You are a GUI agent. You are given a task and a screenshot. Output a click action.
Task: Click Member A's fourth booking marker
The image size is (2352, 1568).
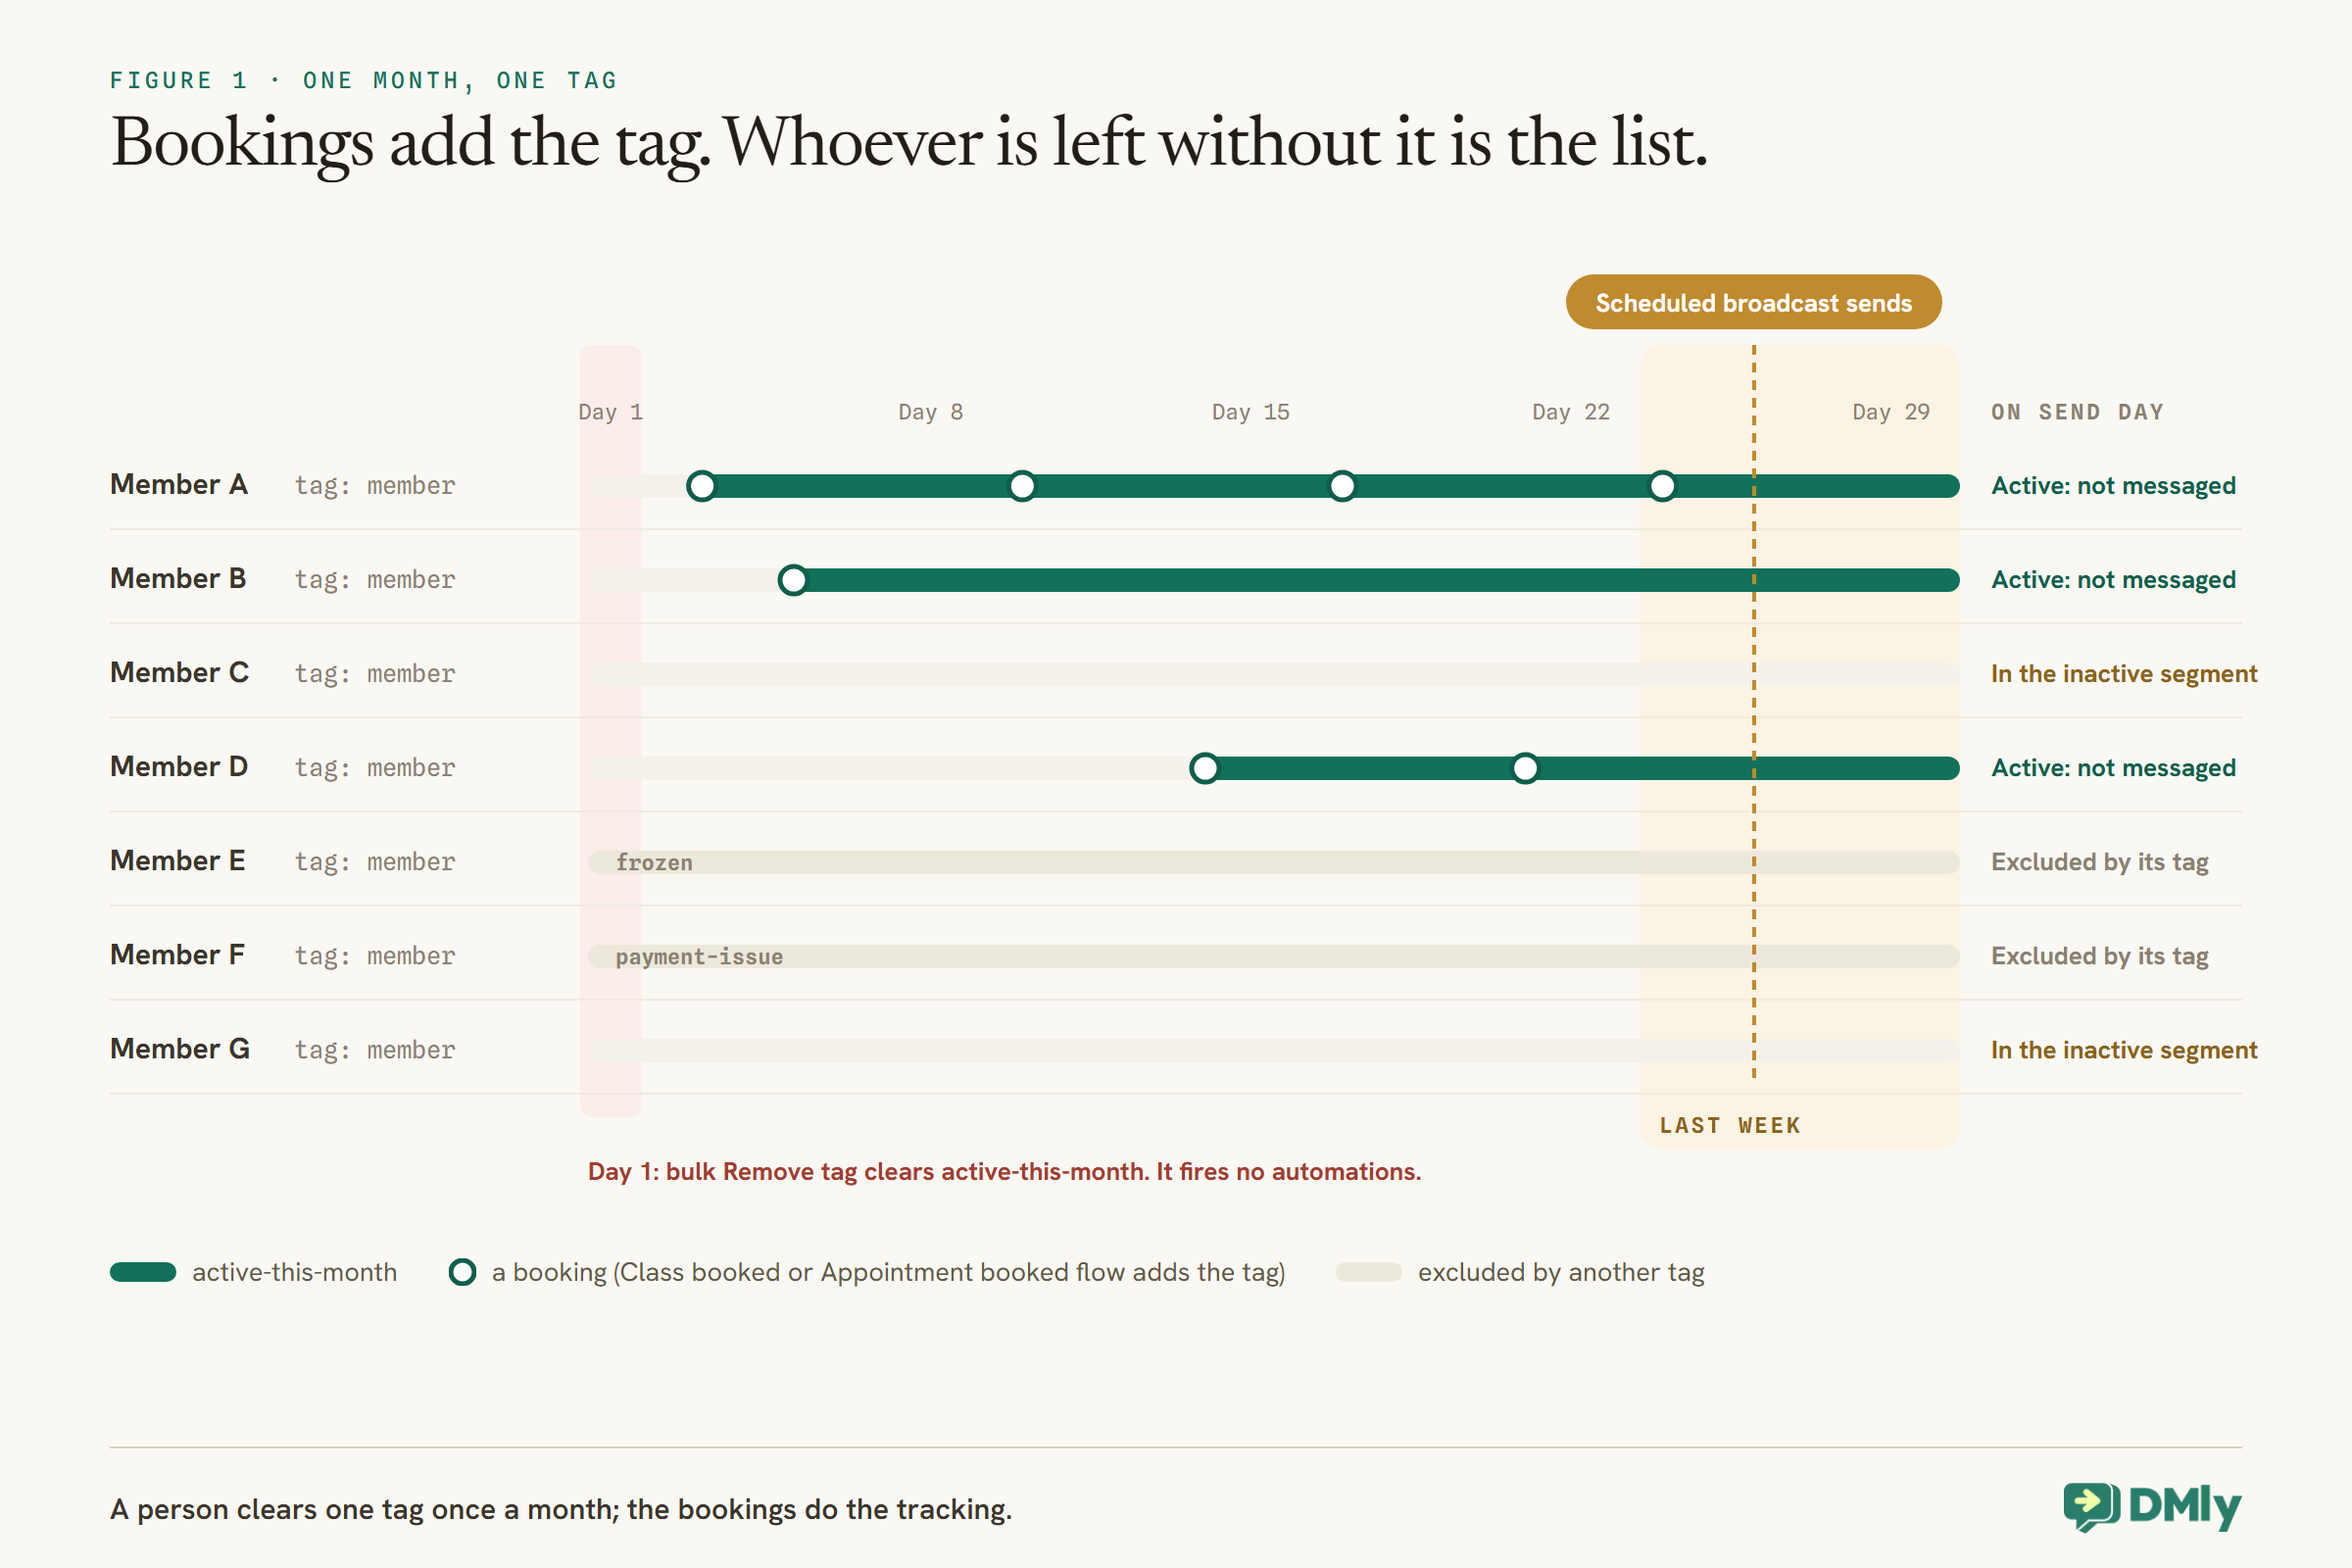click(1662, 486)
